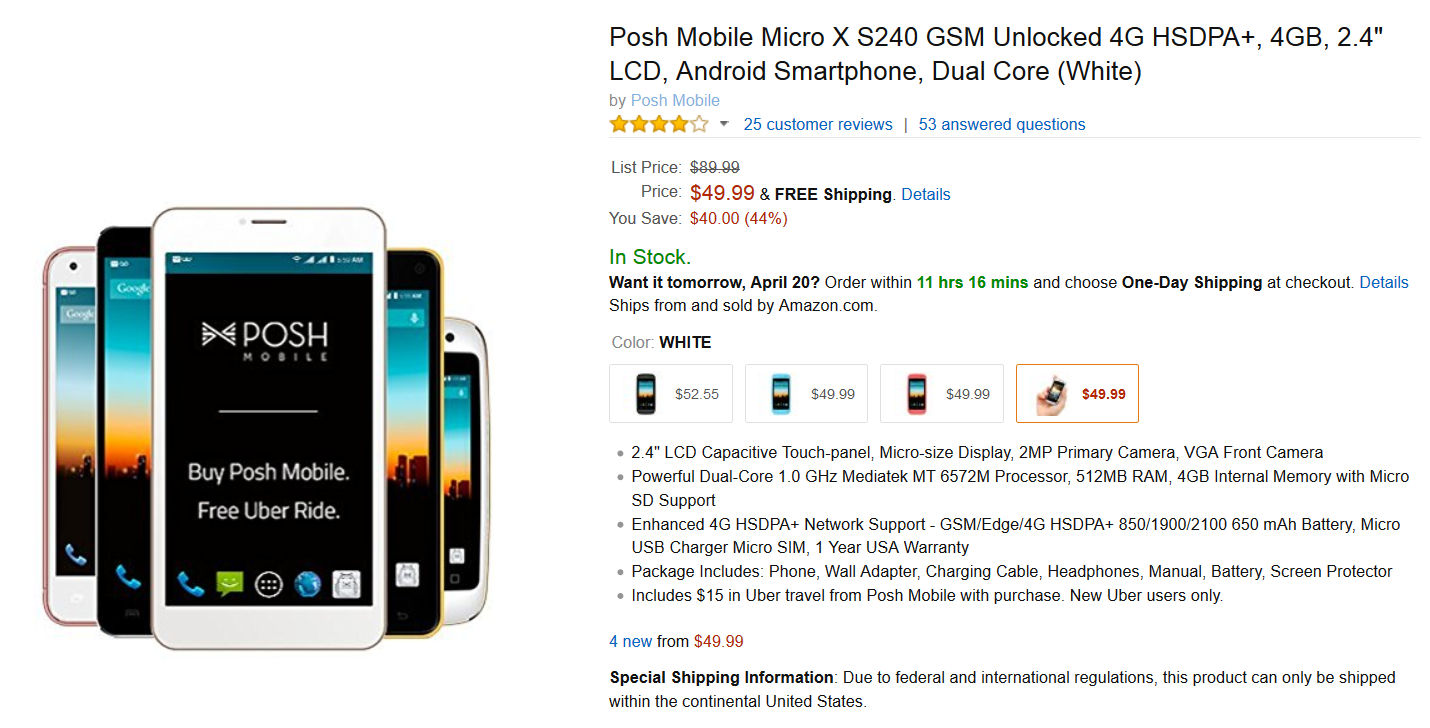This screenshot has height=728, width=1430.
Task: Open Details for One-Day Shipping
Action: (x=1384, y=282)
